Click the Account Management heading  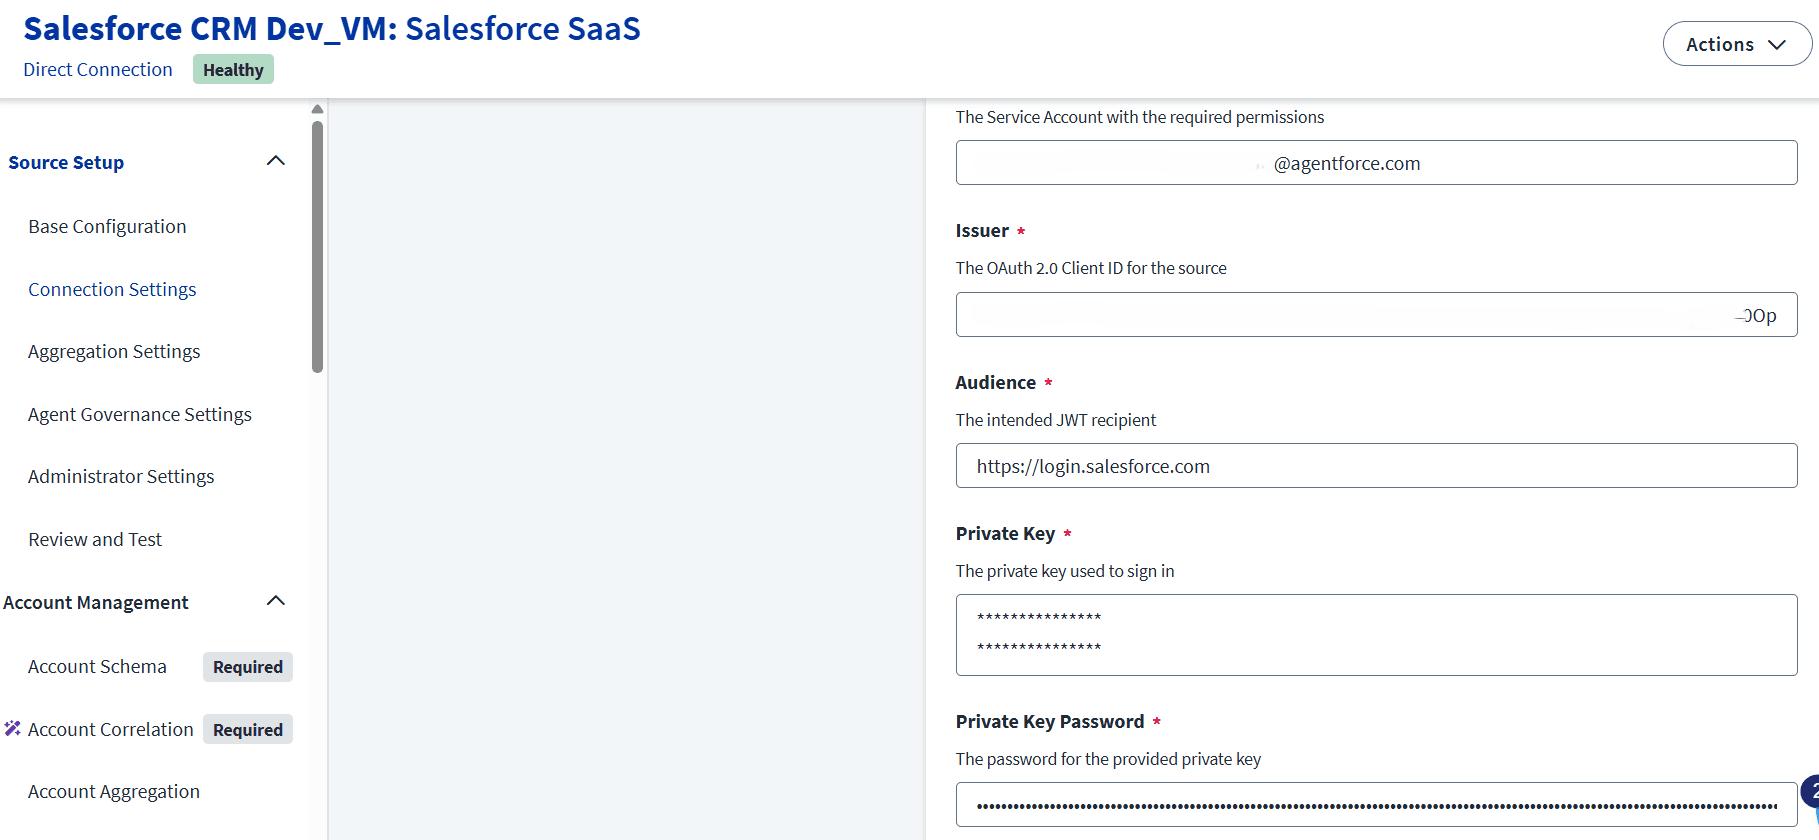95,603
